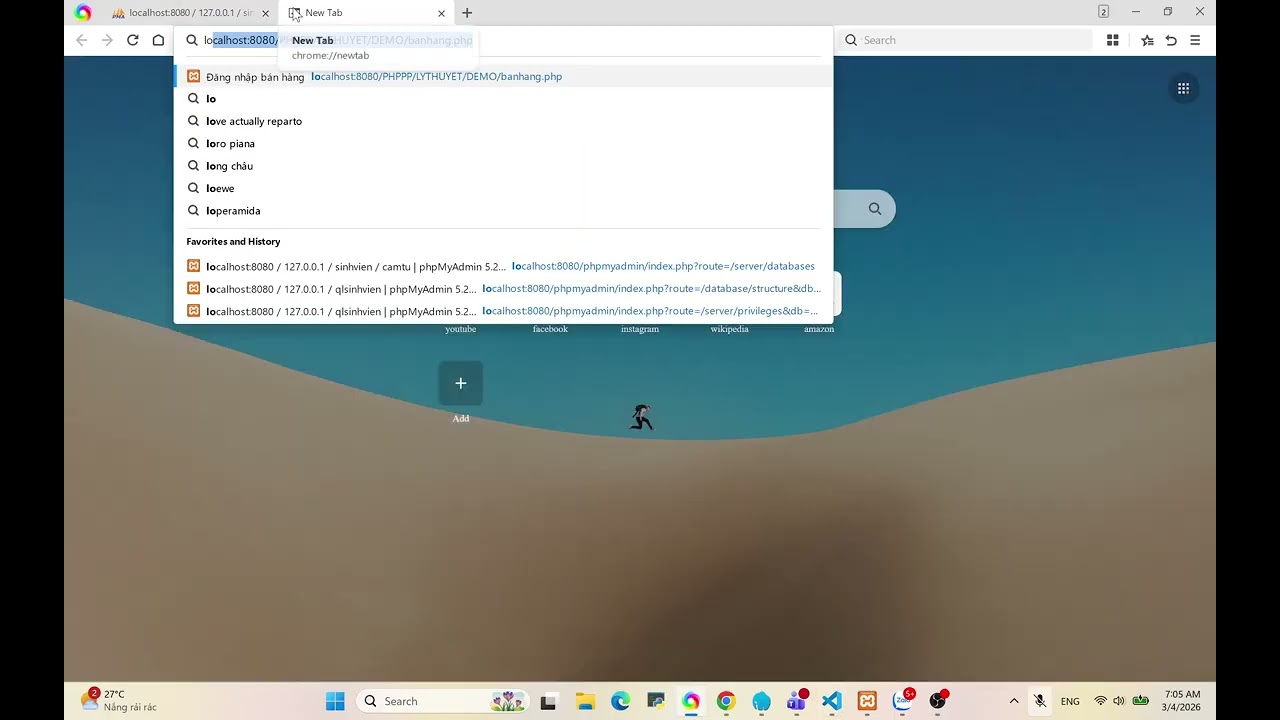The height and width of the screenshot is (720, 1280).
Task: Open the apps dots grid on the new tab page
Action: coord(1183,88)
